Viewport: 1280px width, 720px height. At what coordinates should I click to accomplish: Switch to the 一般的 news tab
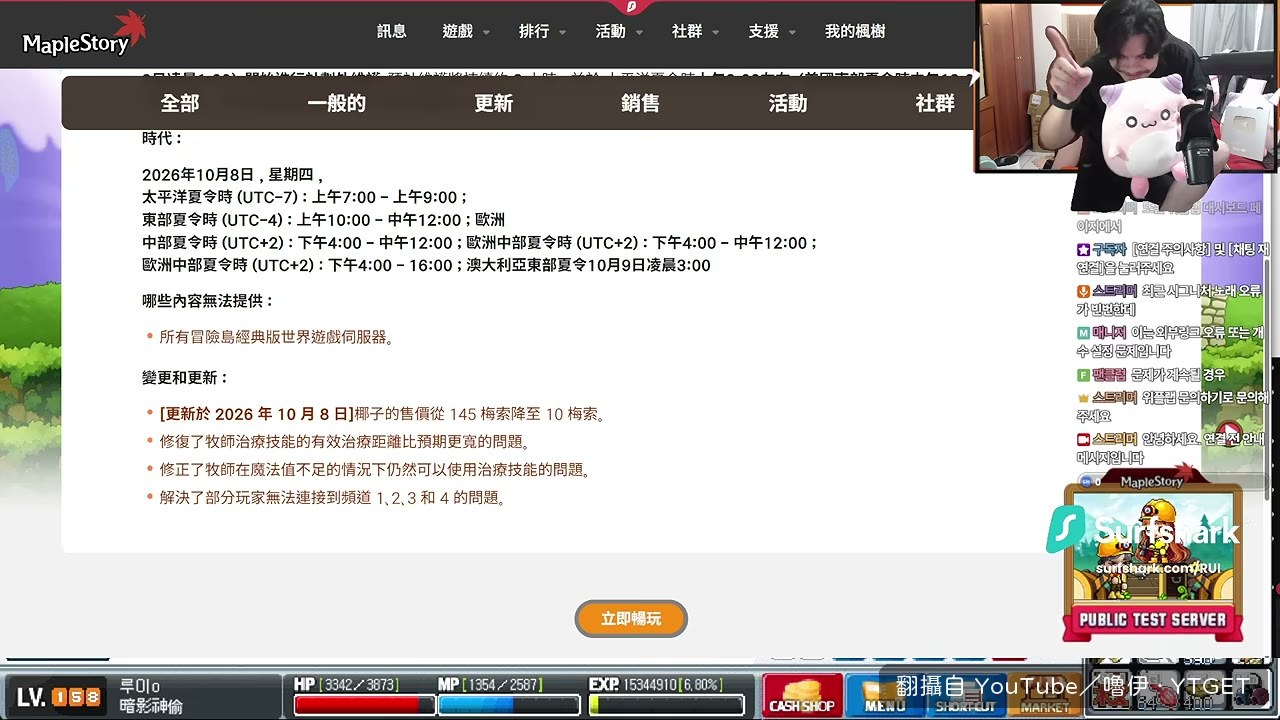pos(337,103)
